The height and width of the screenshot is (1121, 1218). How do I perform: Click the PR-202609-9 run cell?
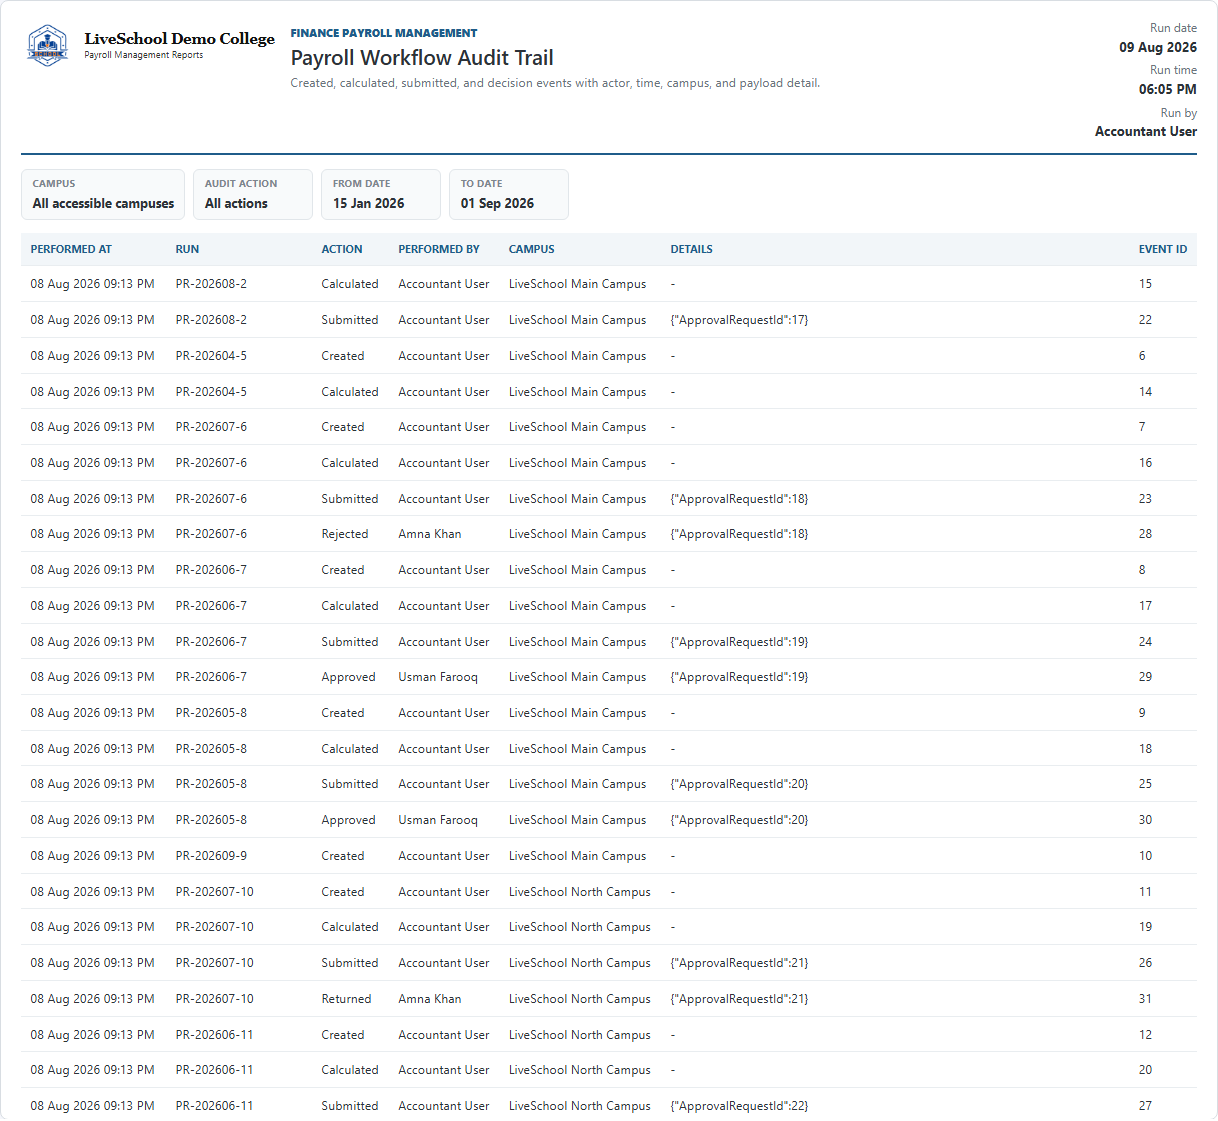211,856
